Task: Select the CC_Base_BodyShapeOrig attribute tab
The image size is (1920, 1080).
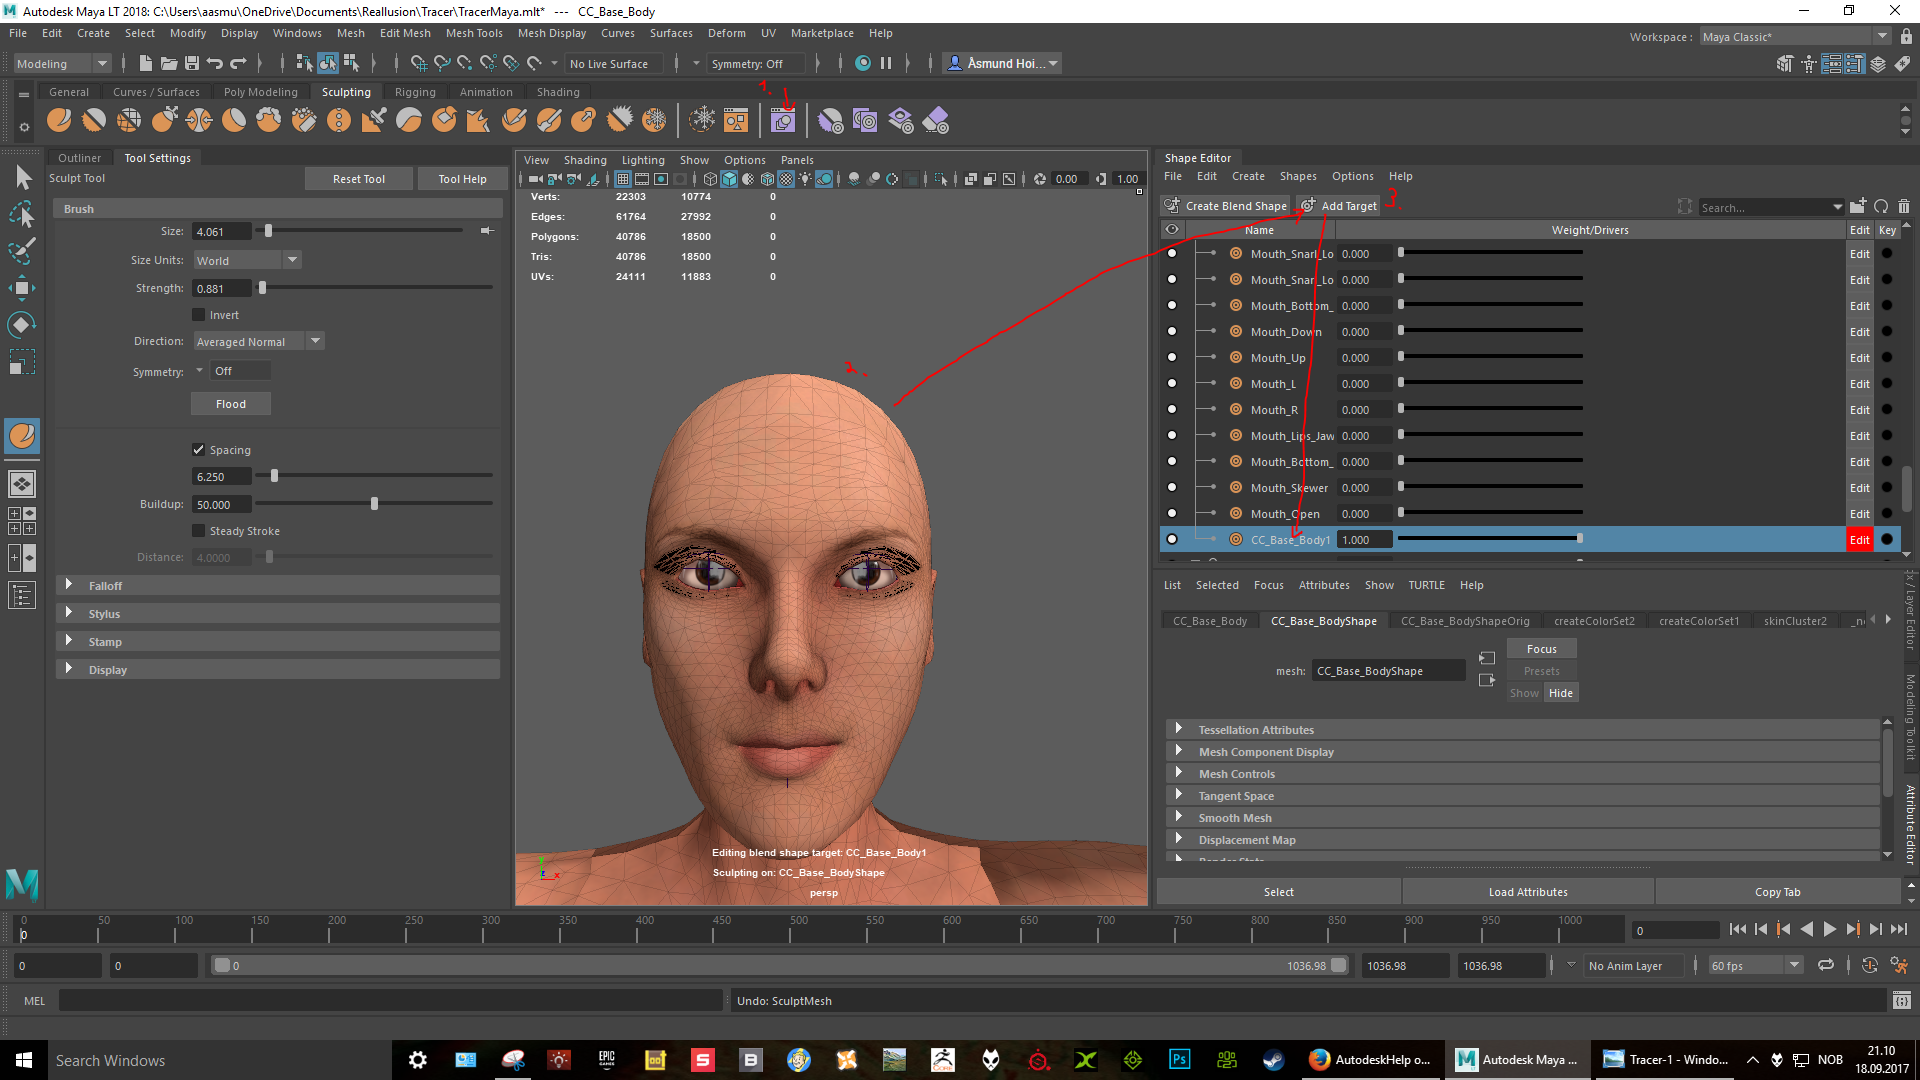Action: (x=1465, y=621)
